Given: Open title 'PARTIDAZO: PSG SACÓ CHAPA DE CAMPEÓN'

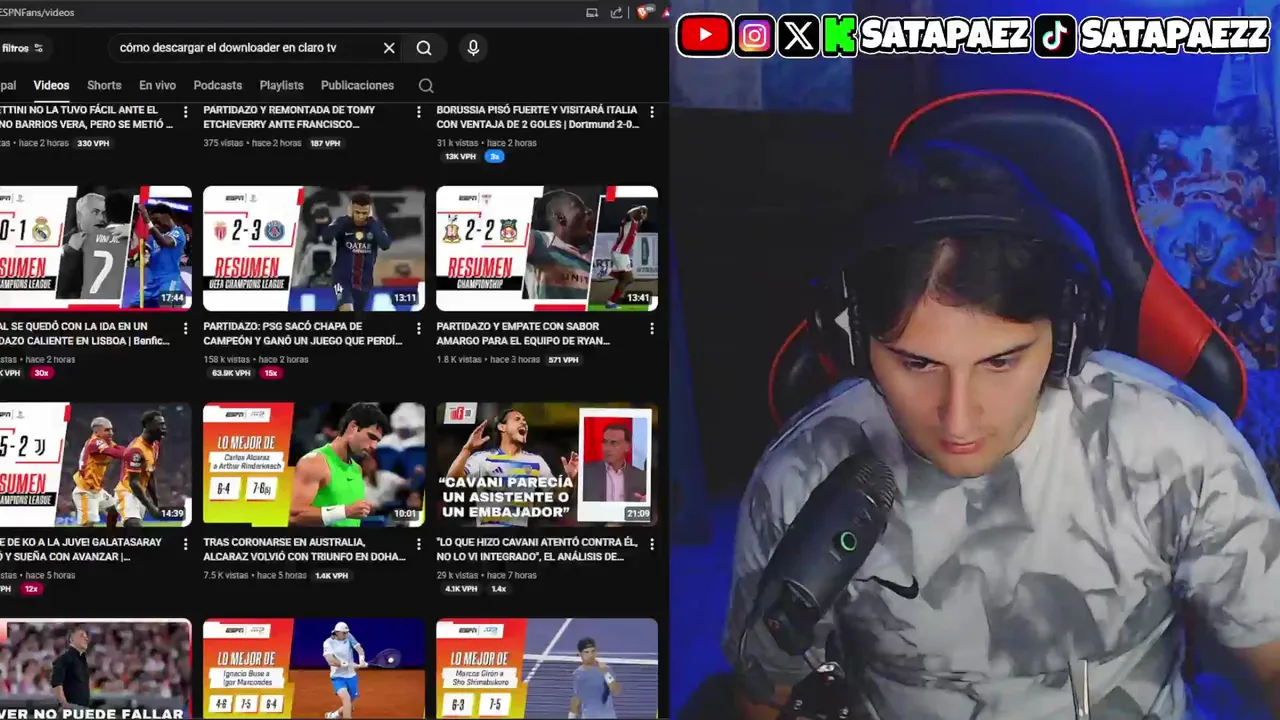Looking at the screenshot, I should [302, 333].
